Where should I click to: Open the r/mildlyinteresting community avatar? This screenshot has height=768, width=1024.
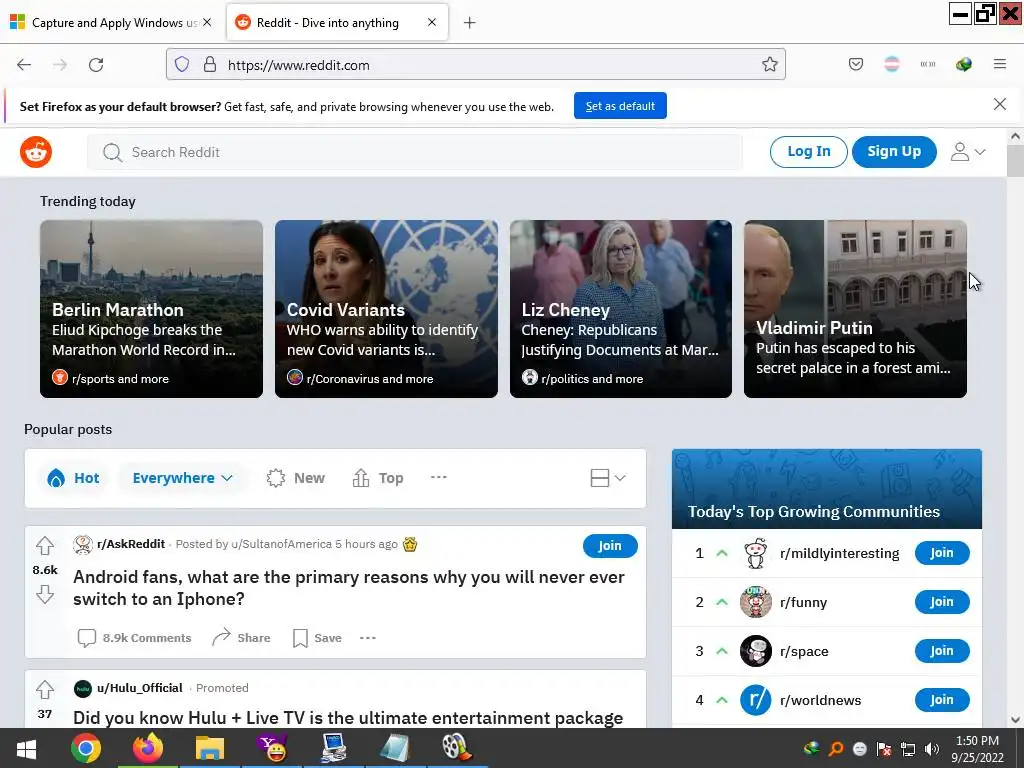tap(756, 553)
